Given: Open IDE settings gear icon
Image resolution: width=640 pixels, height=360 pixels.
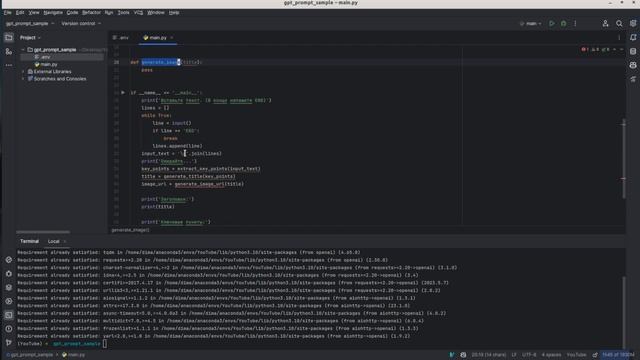Looking at the screenshot, I should tap(633, 24).
